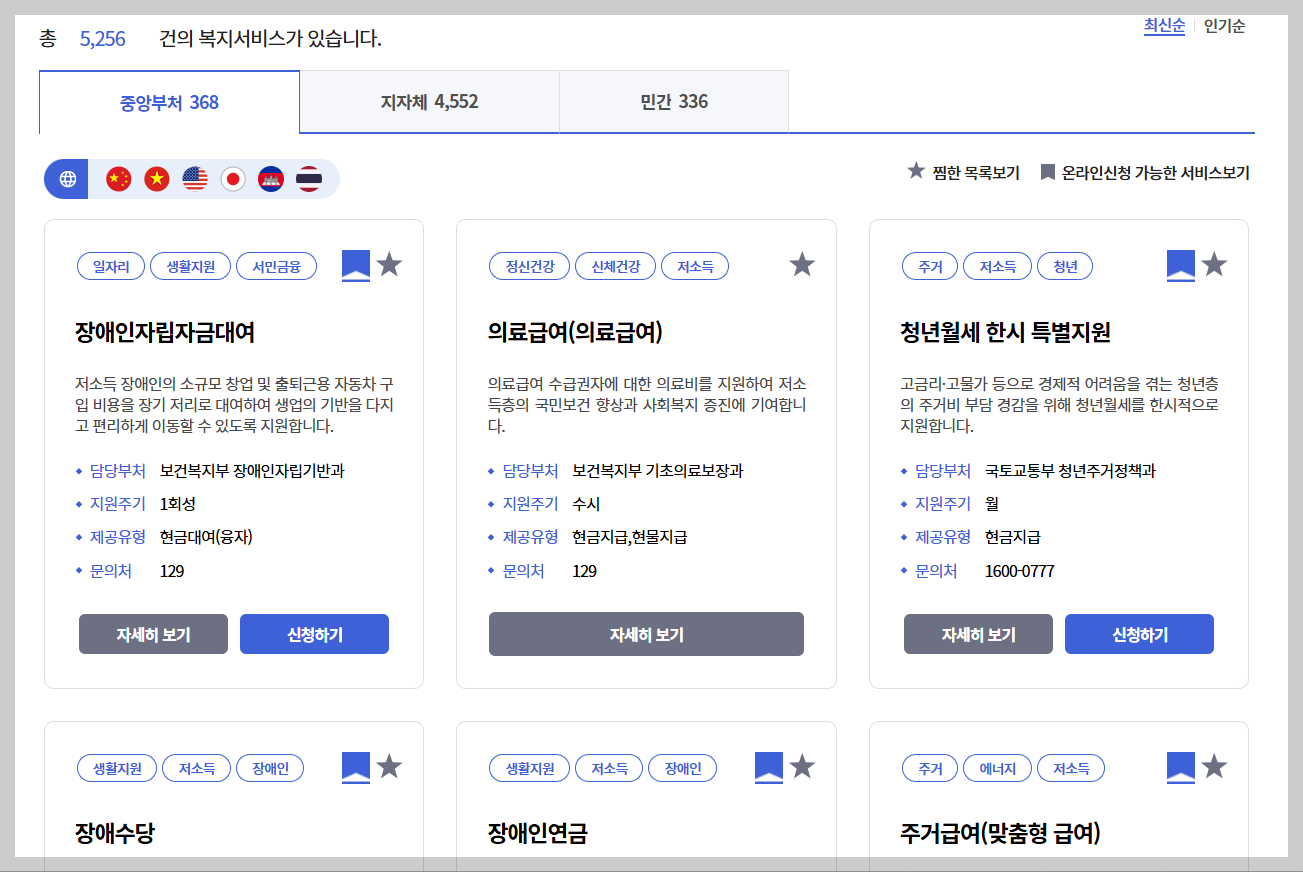This screenshot has width=1303, height=872.
Task: Favorite 장애수당 with the star icon
Action: 389,767
